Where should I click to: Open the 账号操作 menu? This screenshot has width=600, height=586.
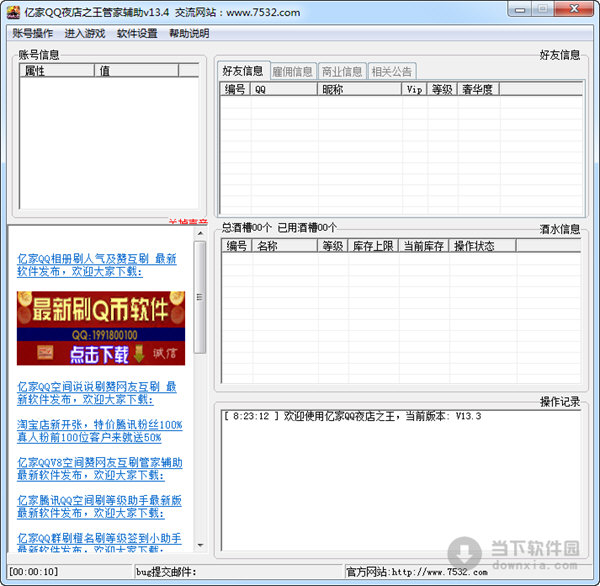[x=33, y=34]
